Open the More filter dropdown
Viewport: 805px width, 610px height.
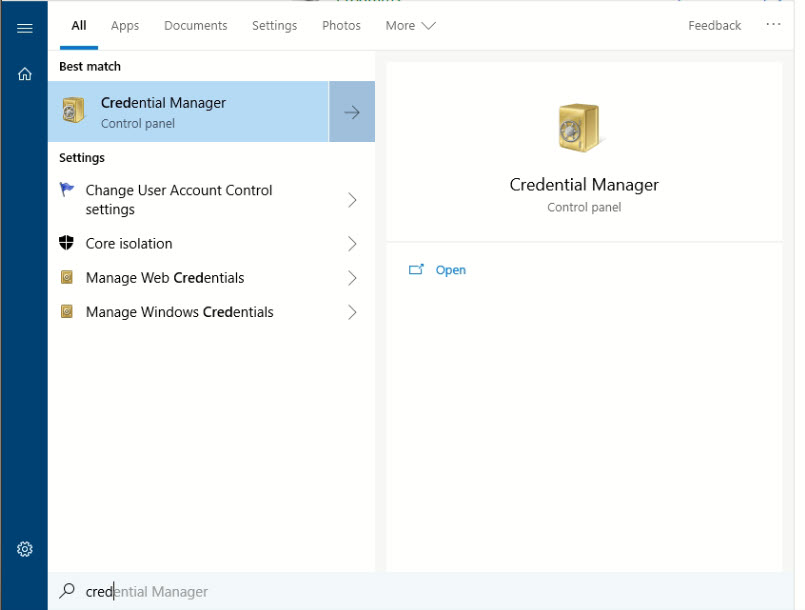tap(410, 26)
